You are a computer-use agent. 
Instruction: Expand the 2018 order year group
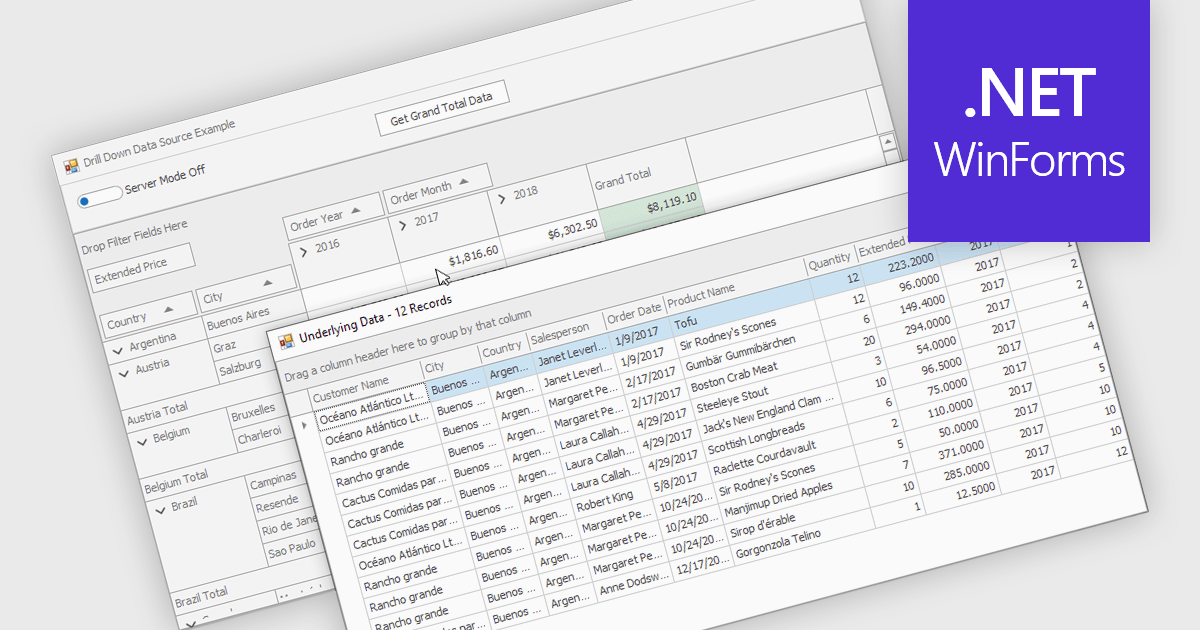coord(500,199)
